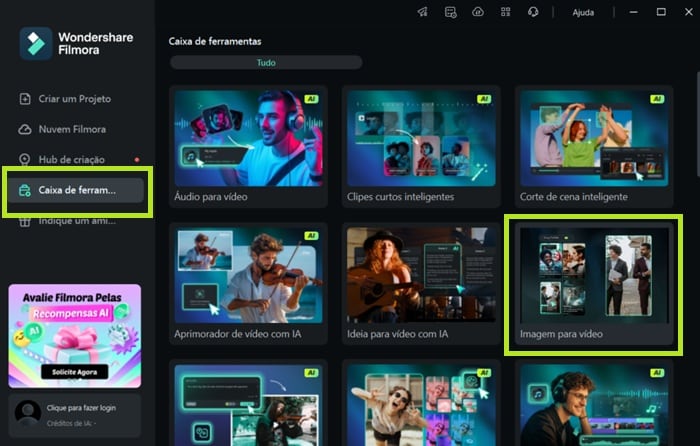Open the Ajuda menu
Screen dimensions: 700x446
[583, 13]
